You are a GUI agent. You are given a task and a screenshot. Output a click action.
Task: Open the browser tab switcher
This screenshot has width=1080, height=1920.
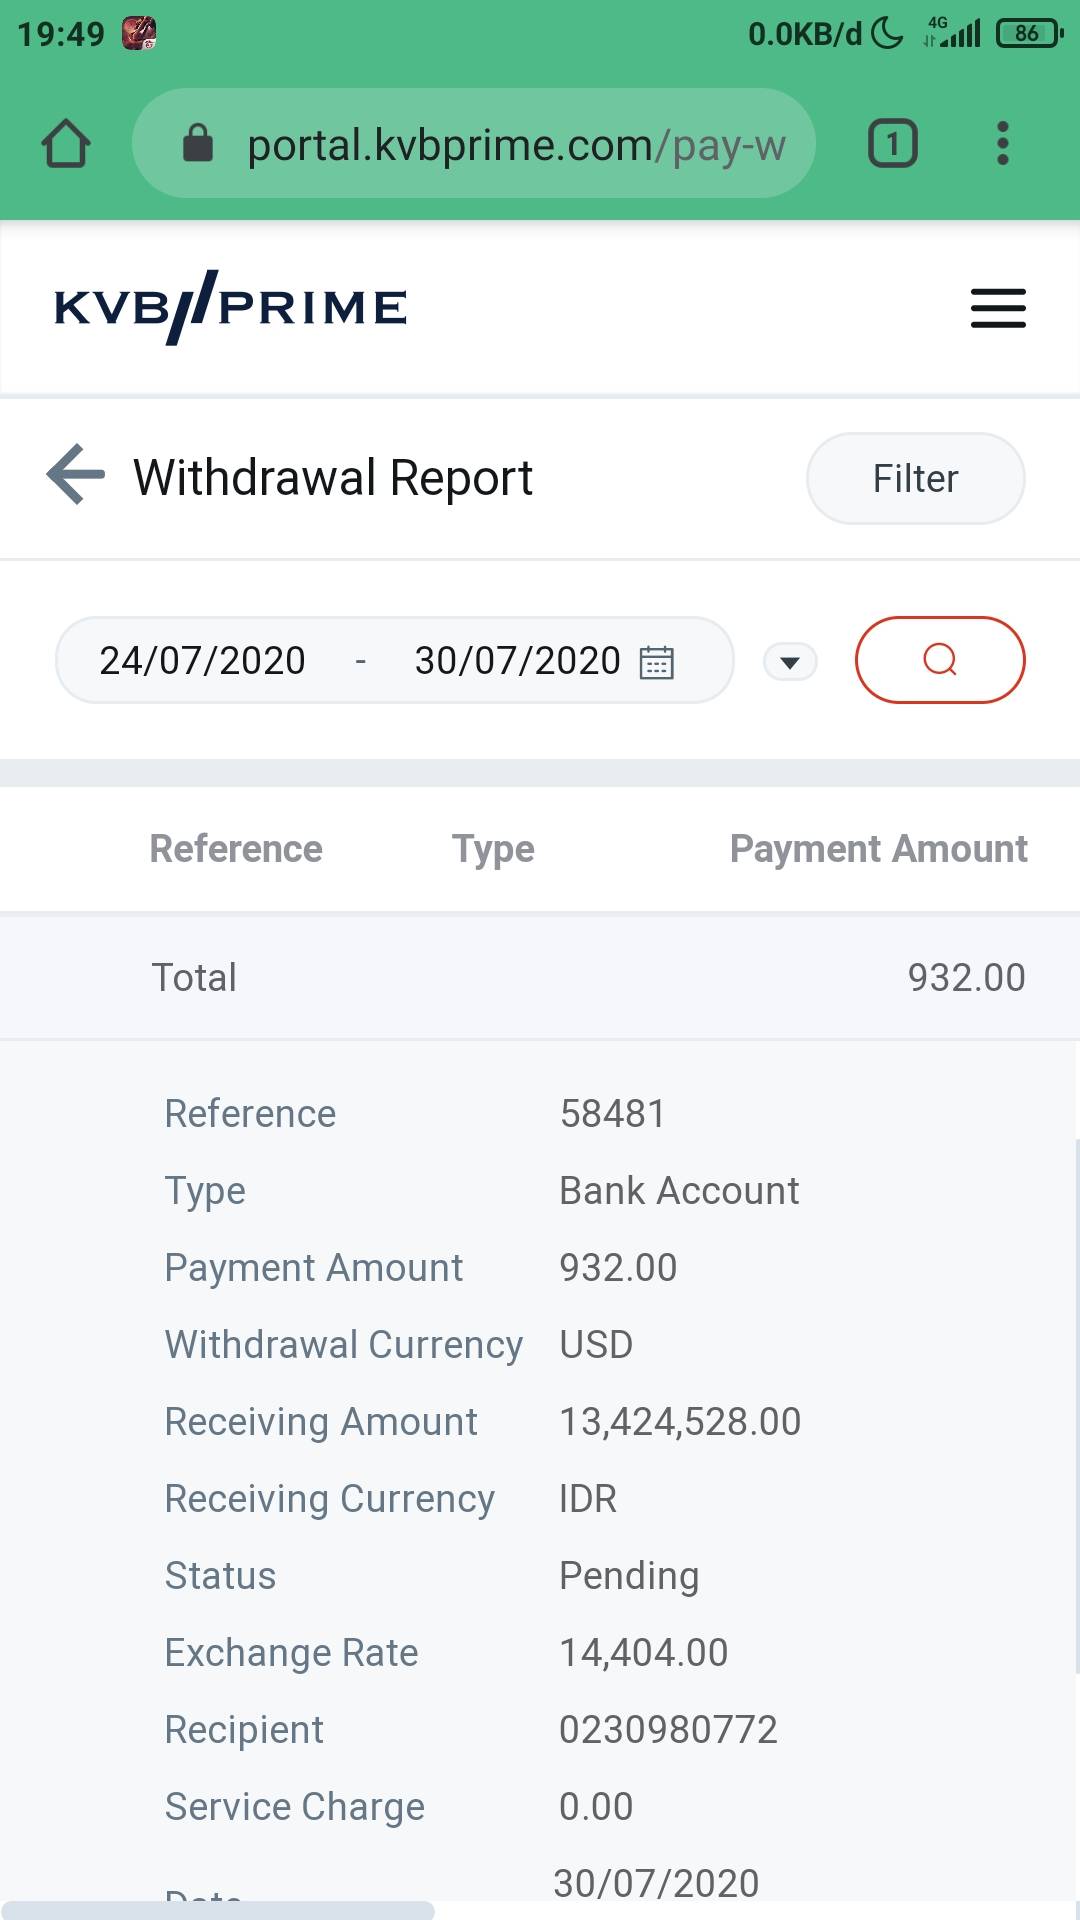(892, 143)
